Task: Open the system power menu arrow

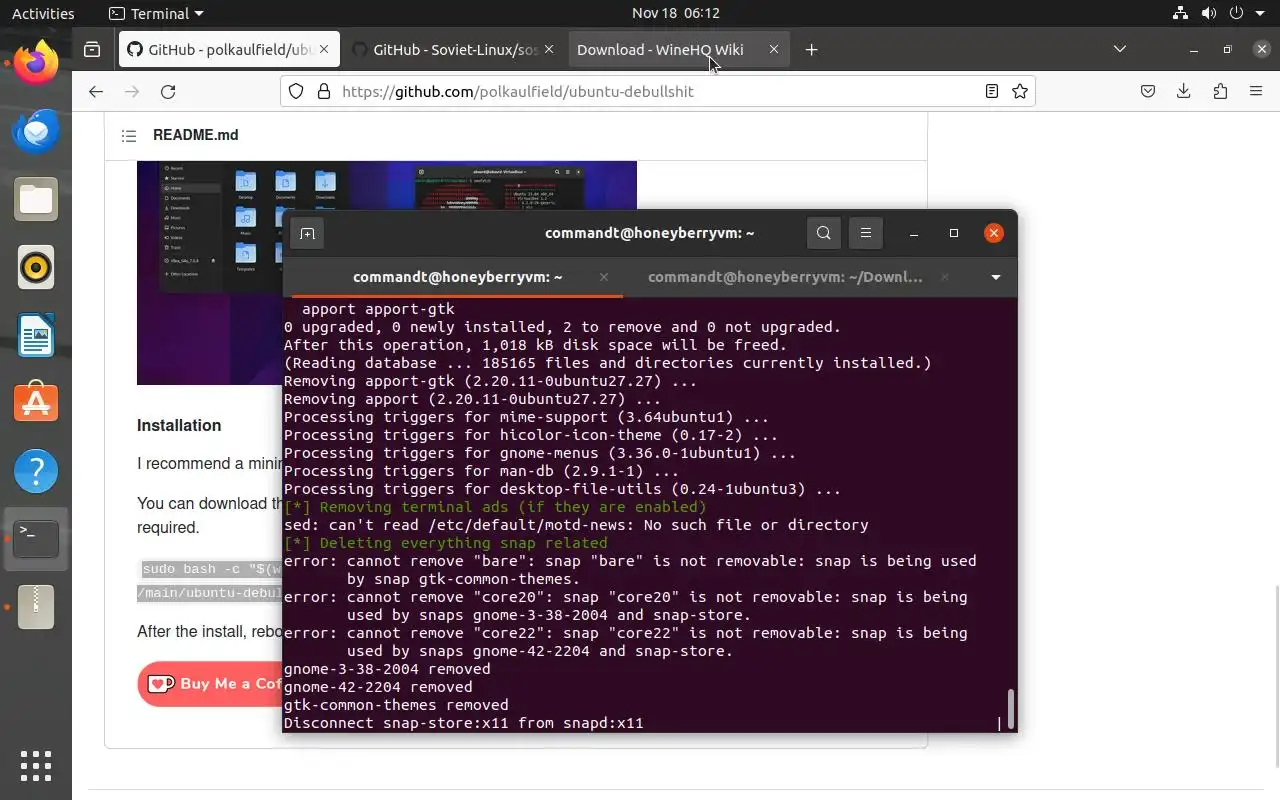Action: tap(1258, 13)
